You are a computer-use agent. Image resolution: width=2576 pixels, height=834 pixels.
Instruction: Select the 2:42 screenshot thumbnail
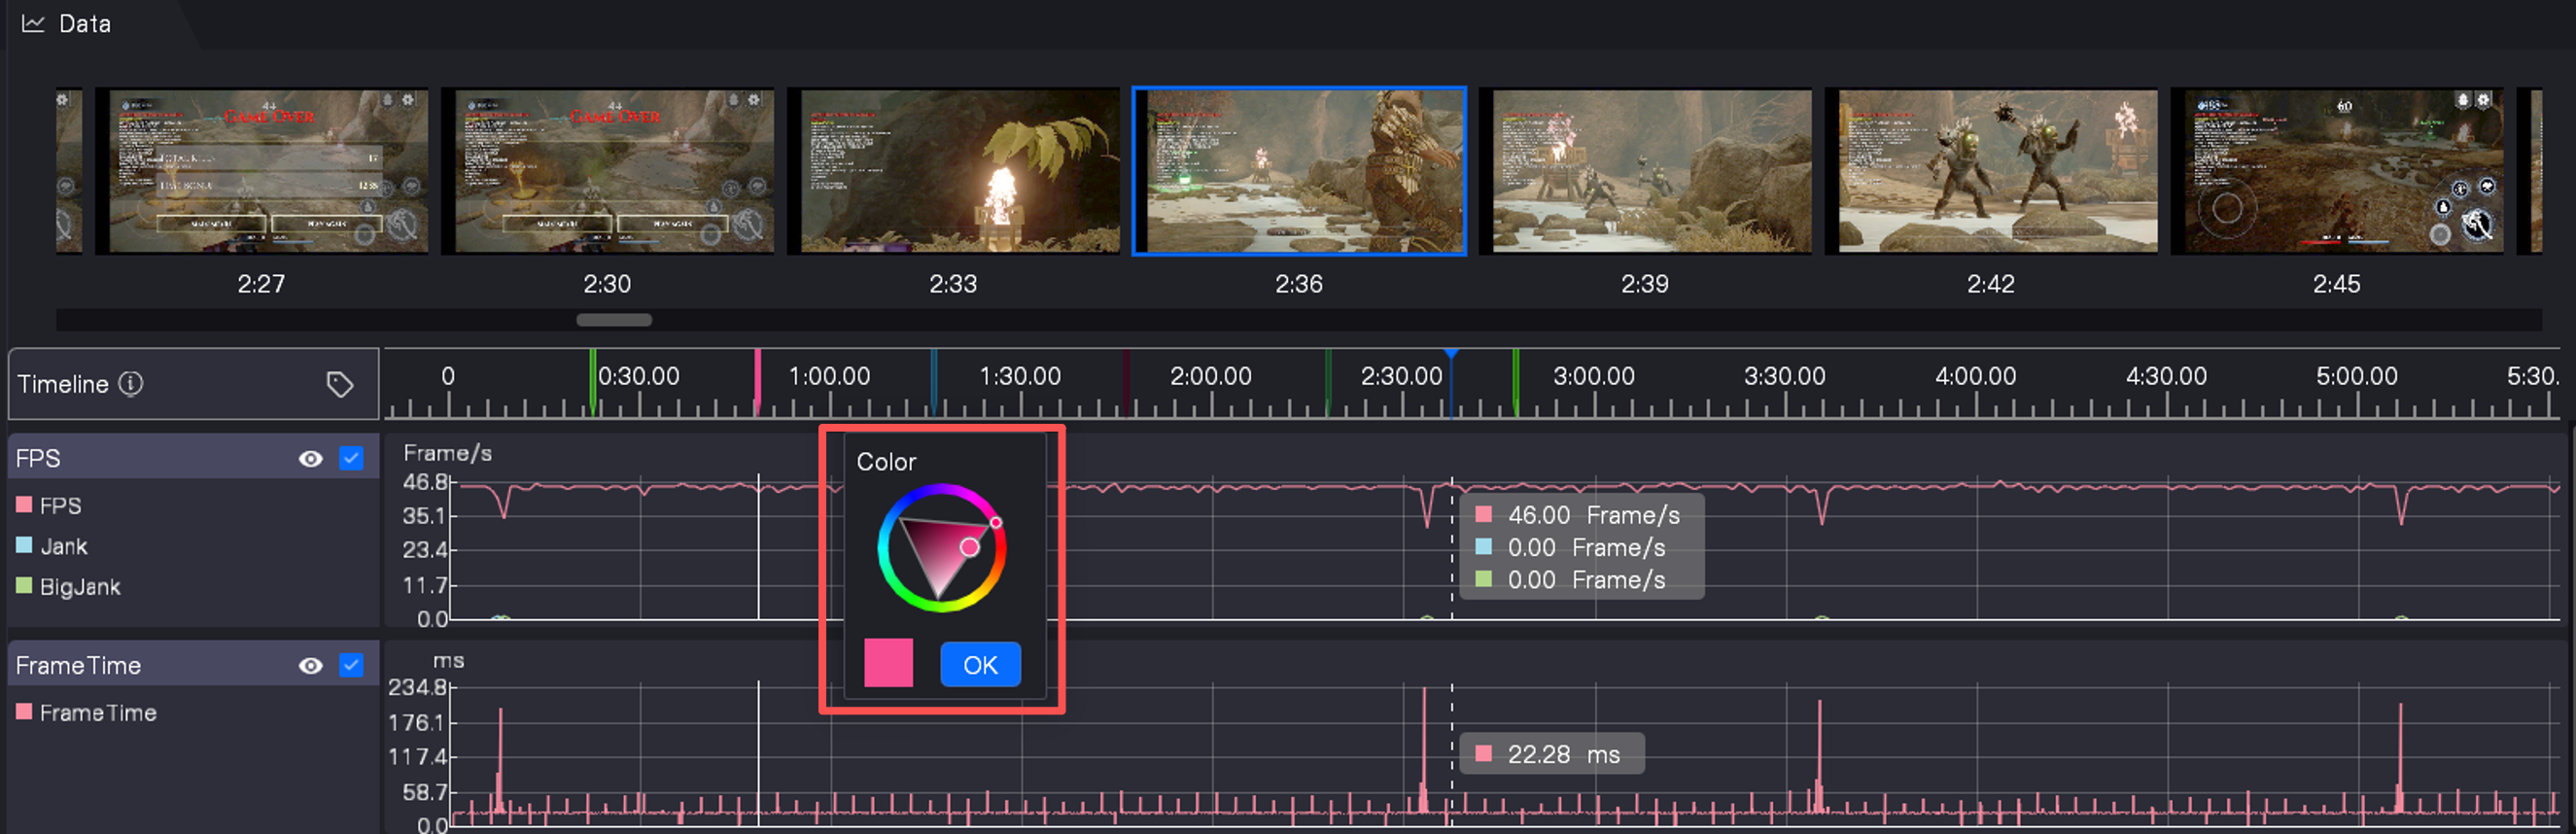[x=1991, y=171]
